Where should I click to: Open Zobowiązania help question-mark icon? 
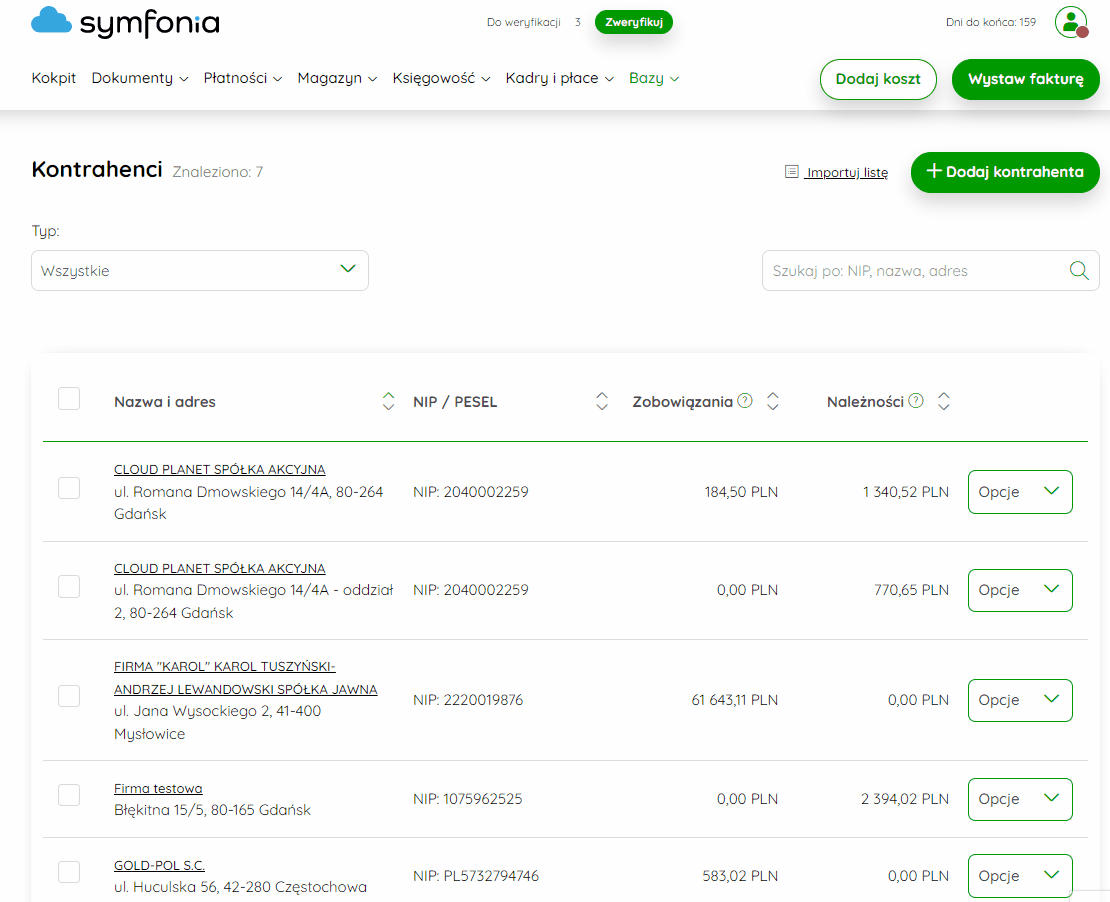(x=745, y=401)
